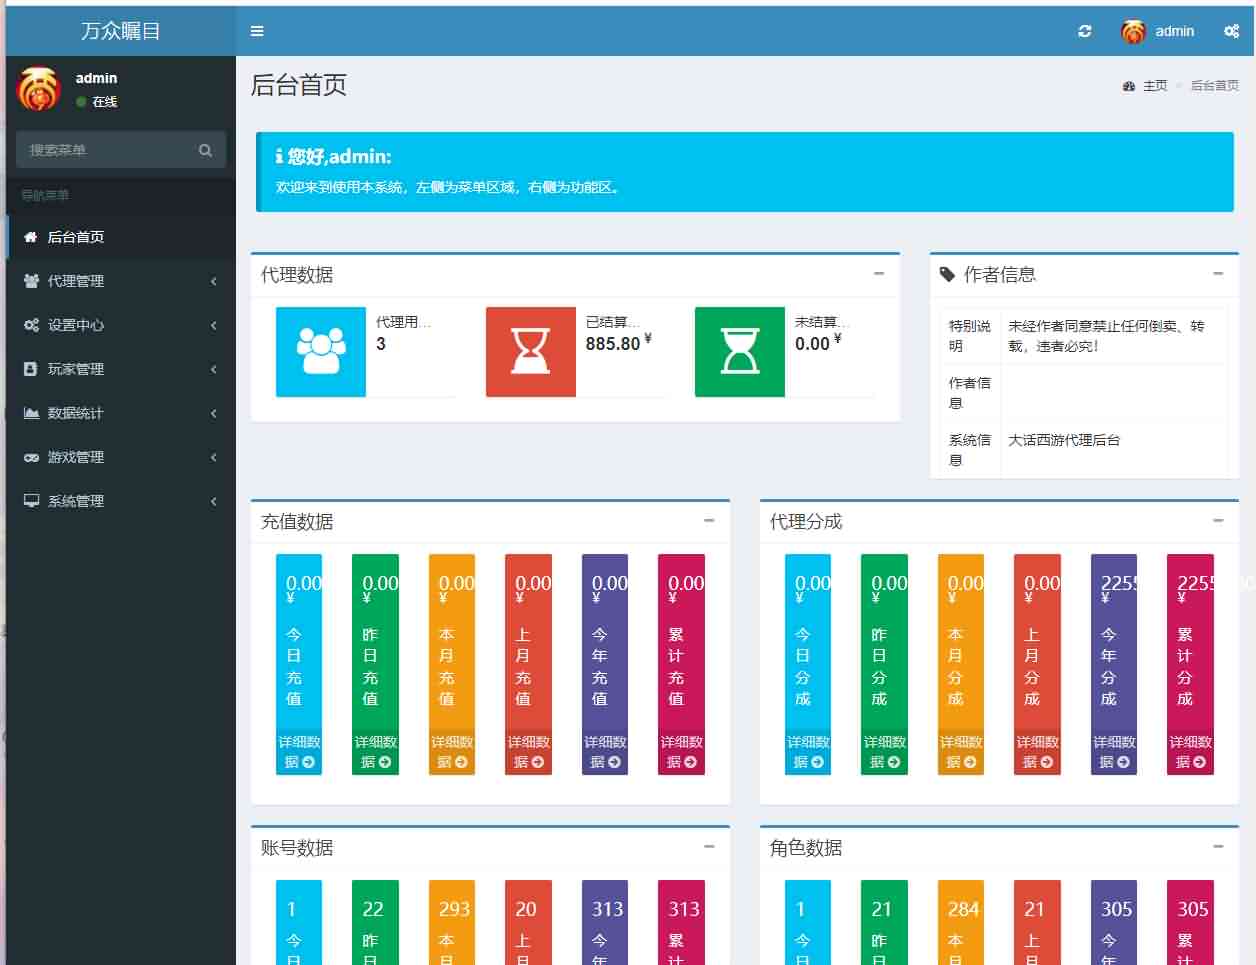Viewport: 1256px width, 965px height.
Task: Collapse the 充值数据 panel
Action: pos(710,520)
